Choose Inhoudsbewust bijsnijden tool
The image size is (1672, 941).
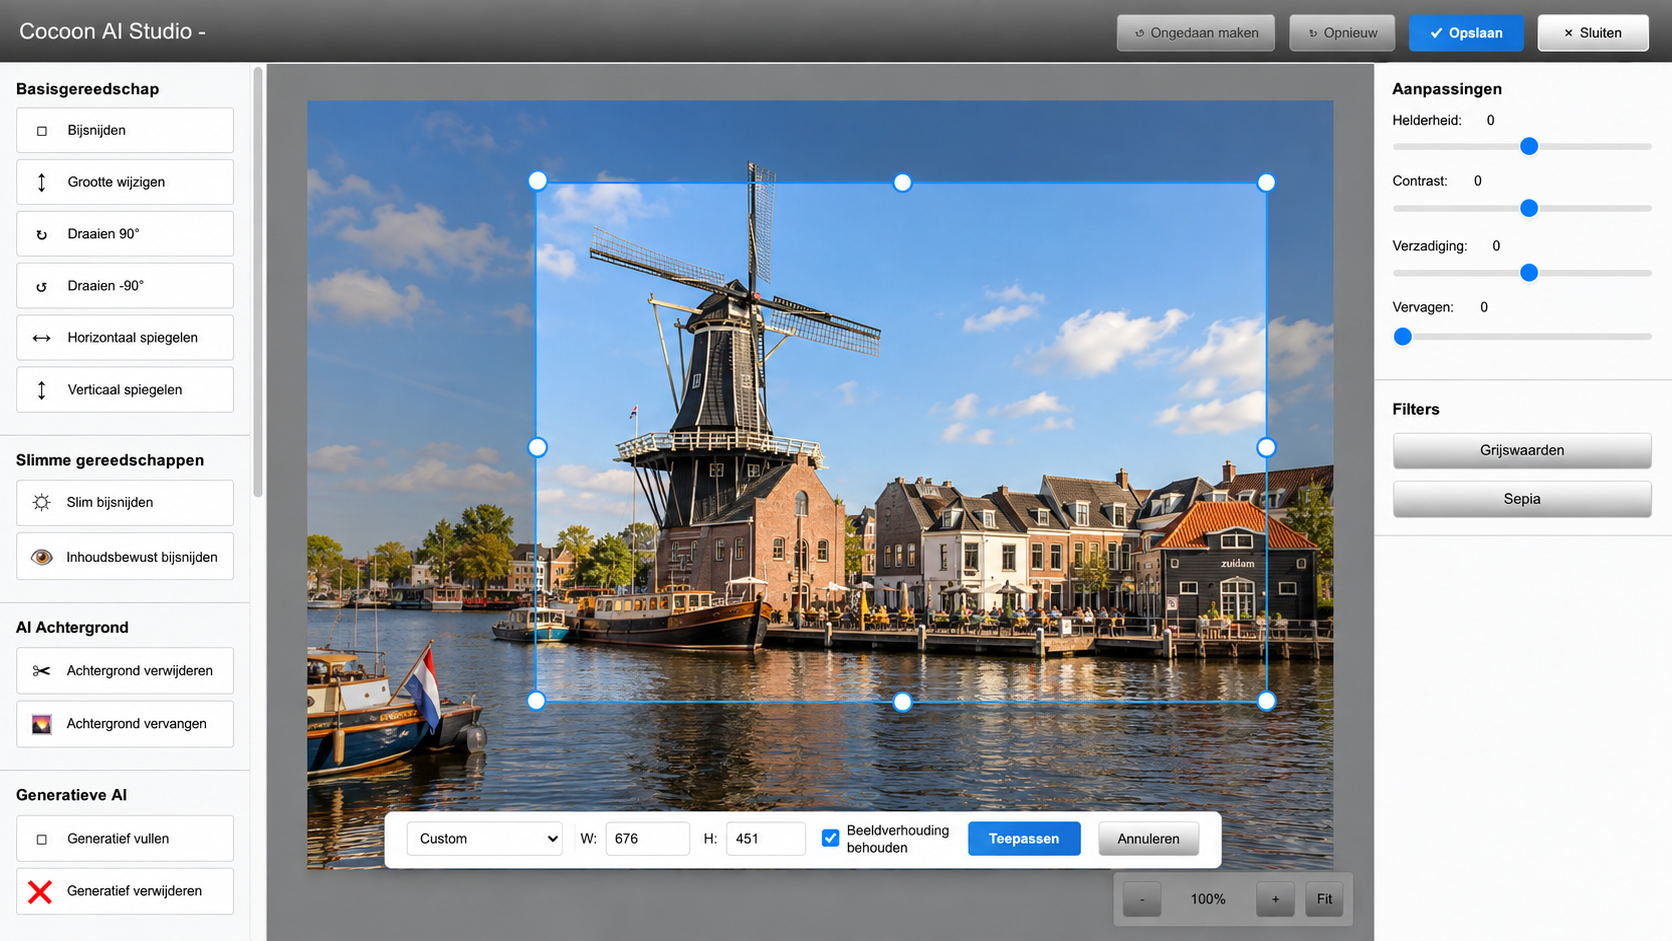[x=125, y=557]
